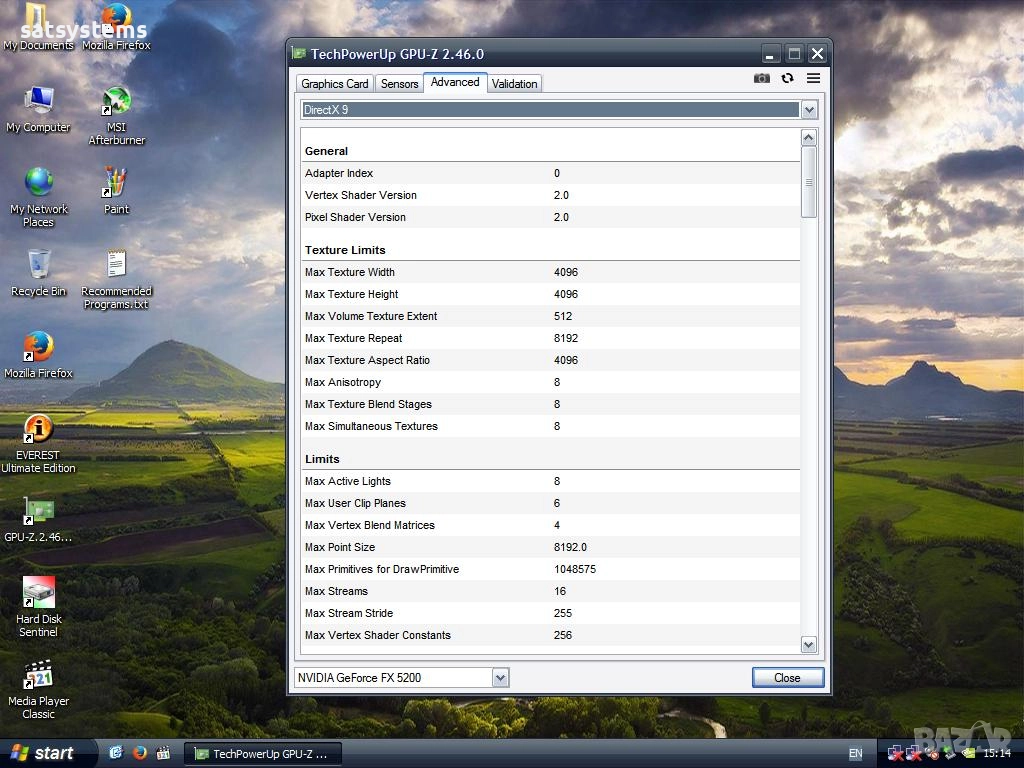Image resolution: width=1024 pixels, height=768 pixels.
Task: Click Firefox icon in quick launch bar
Action: point(140,753)
